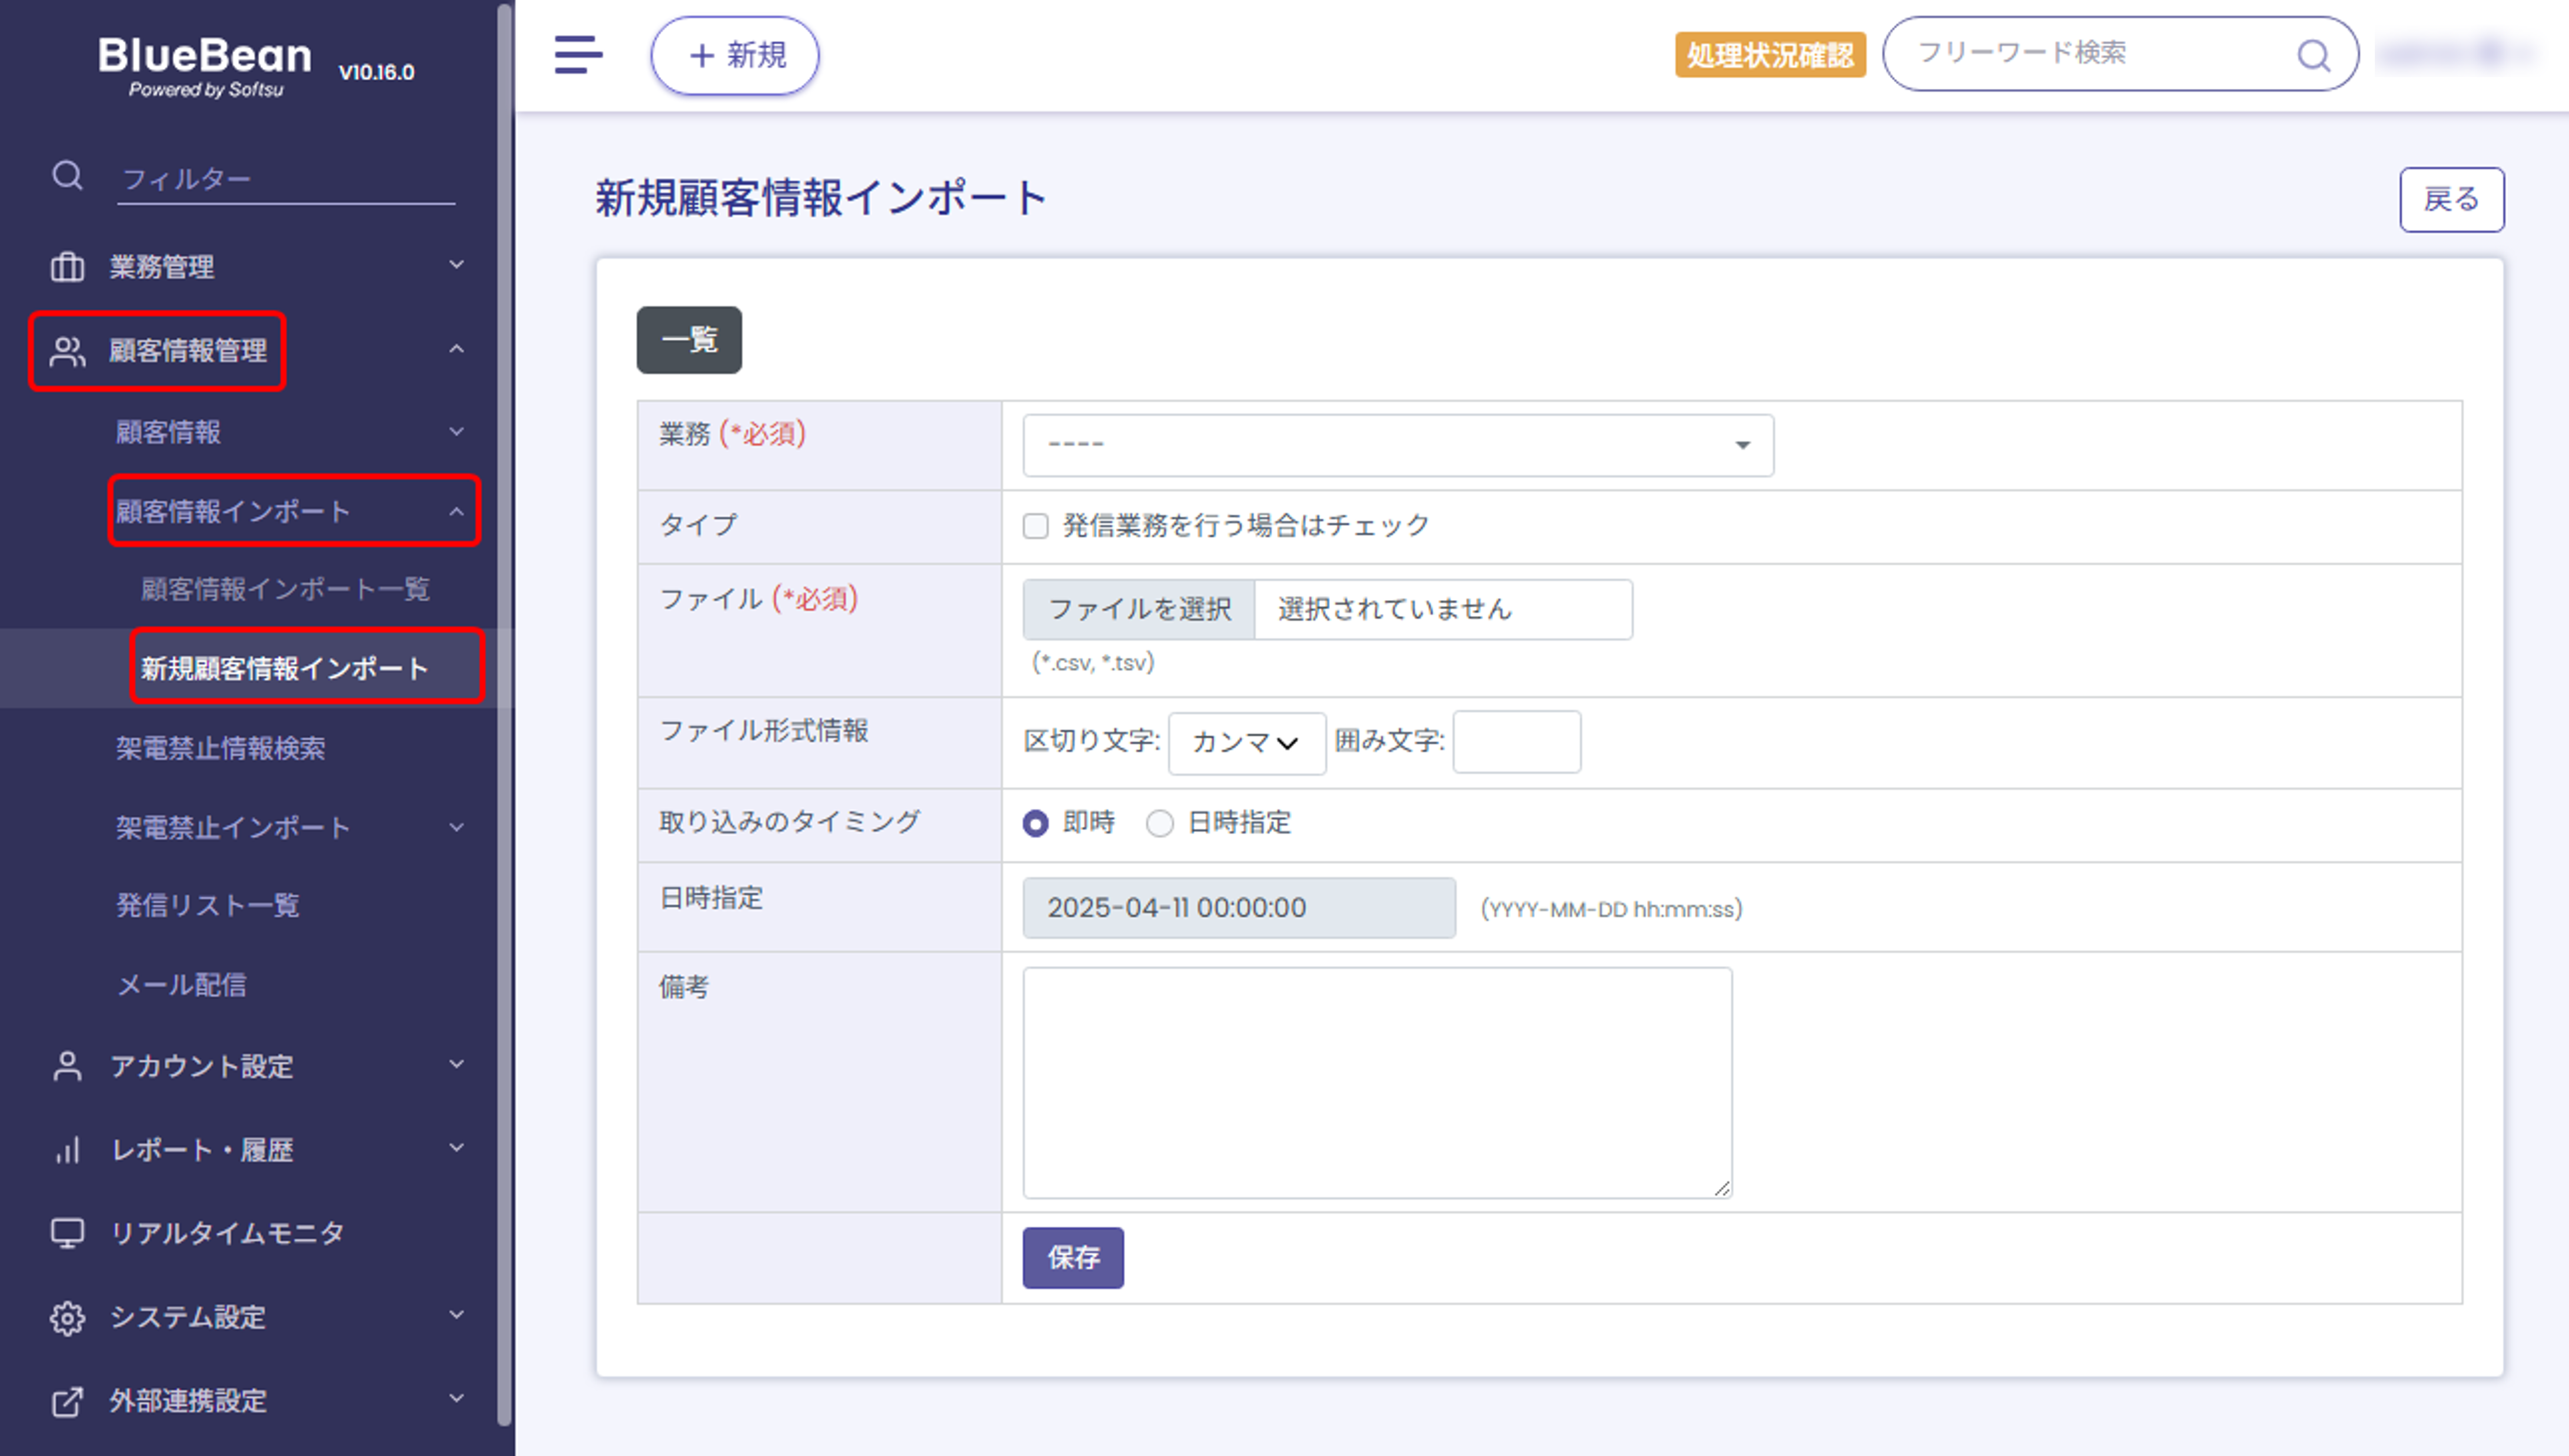Click the external link icon for 外部連携設定
The height and width of the screenshot is (1456, 2569).
click(x=67, y=1401)
